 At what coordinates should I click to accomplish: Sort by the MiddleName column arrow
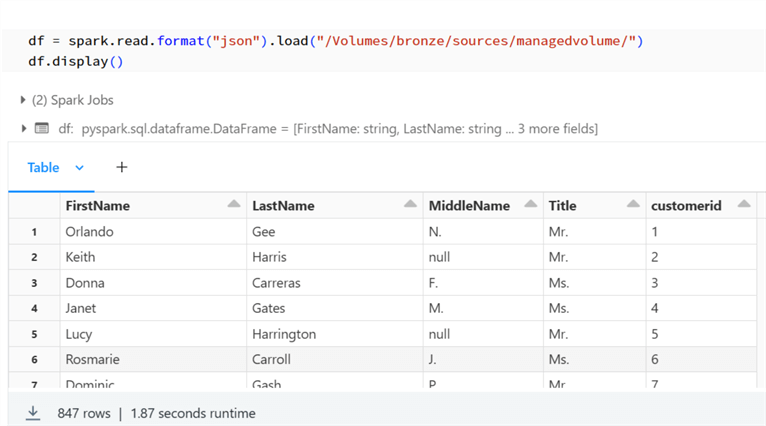tap(531, 204)
